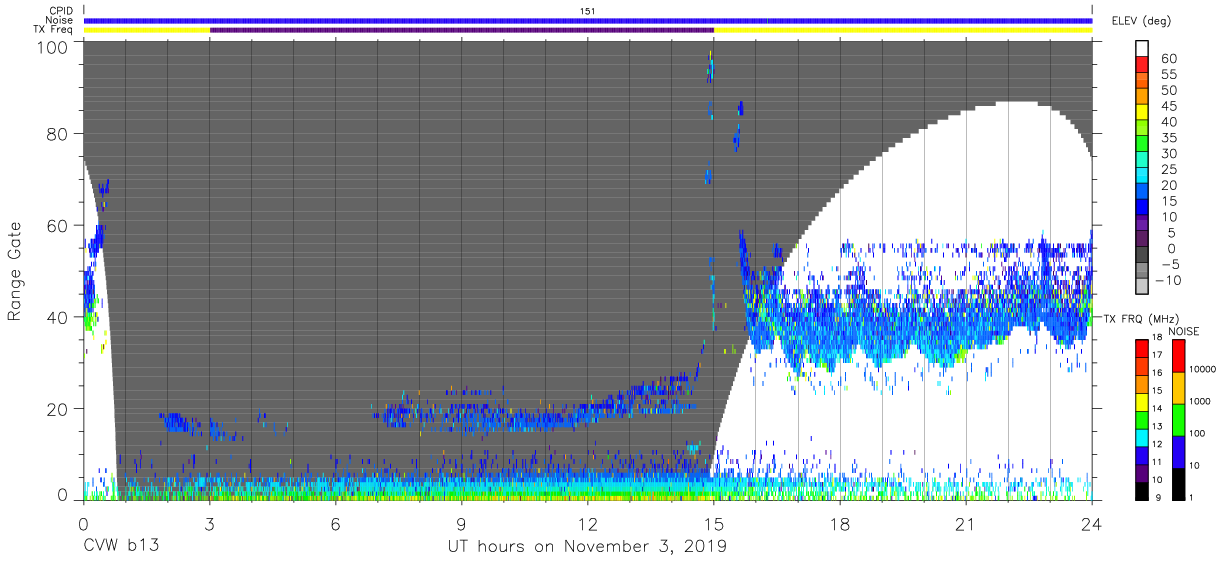Click the Noise row label
Screen dimensions: 1228x567
pos(59,20)
